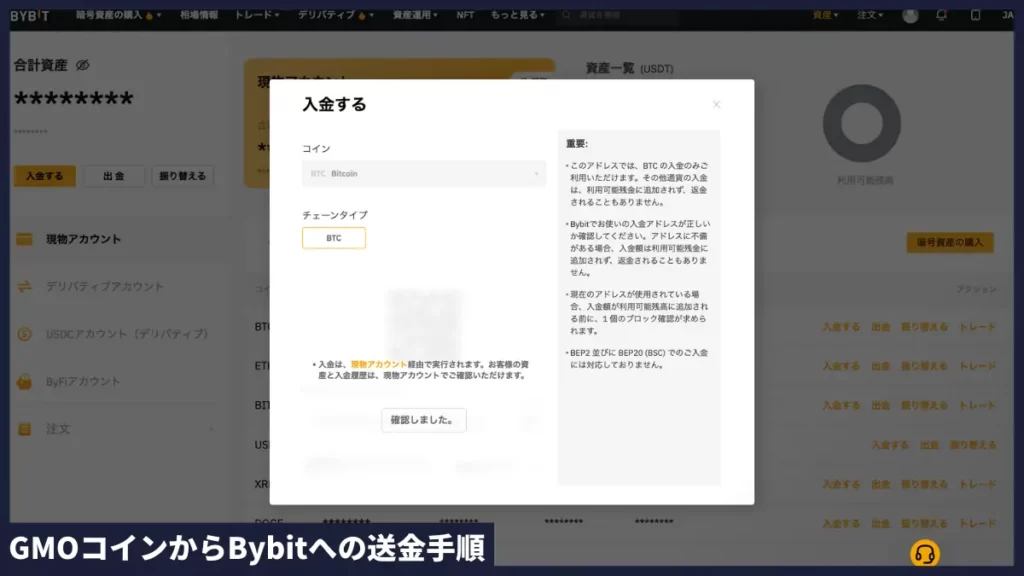This screenshot has height=576, width=1024.
Task: Close the 入金する dialog
Action: [716, 104]
